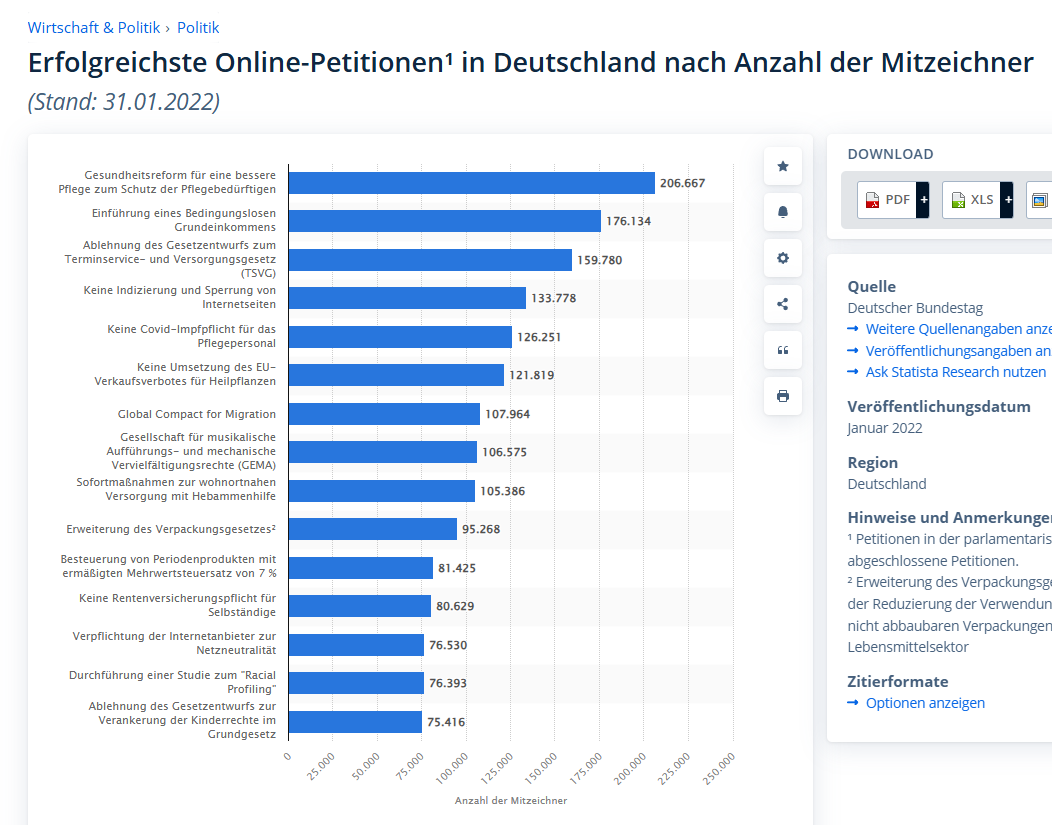
Task: Click the plus next to PDF
Action: [x=923, y=200]
